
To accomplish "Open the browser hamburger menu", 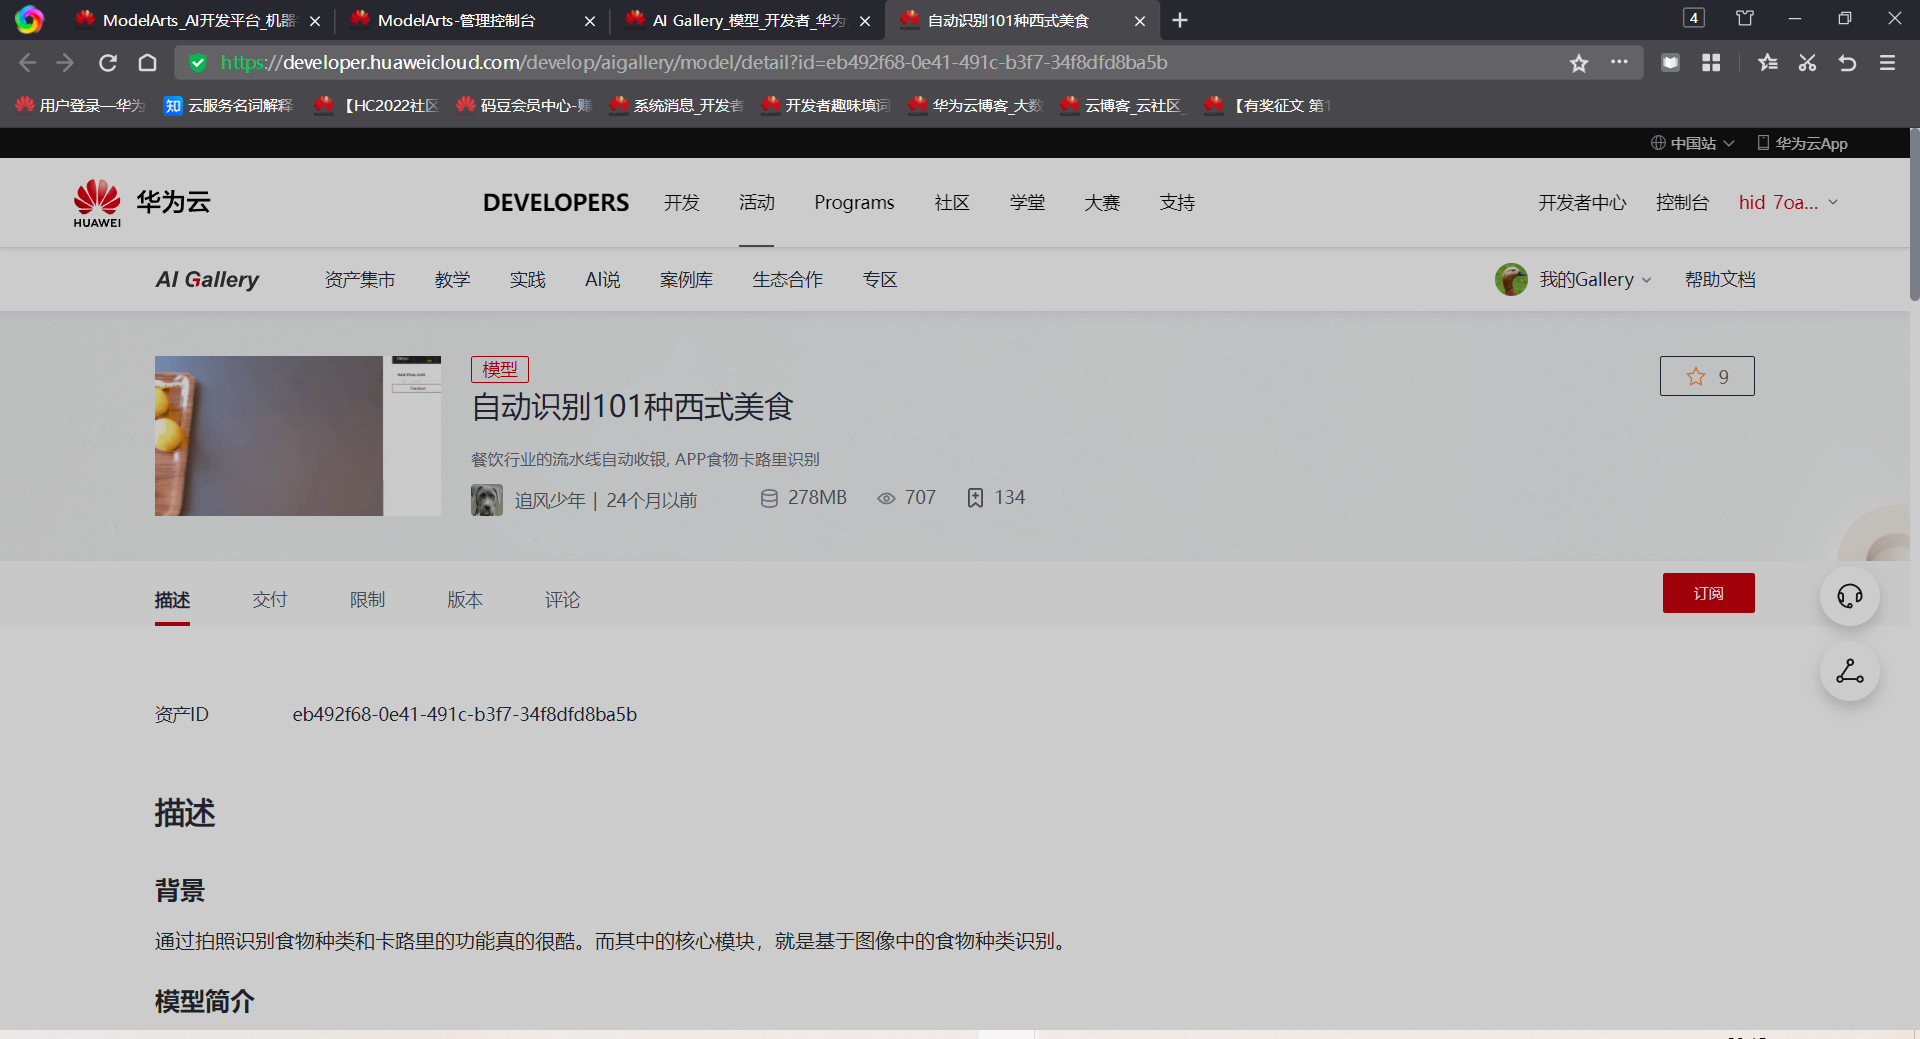I will (x=1887, y=63).
